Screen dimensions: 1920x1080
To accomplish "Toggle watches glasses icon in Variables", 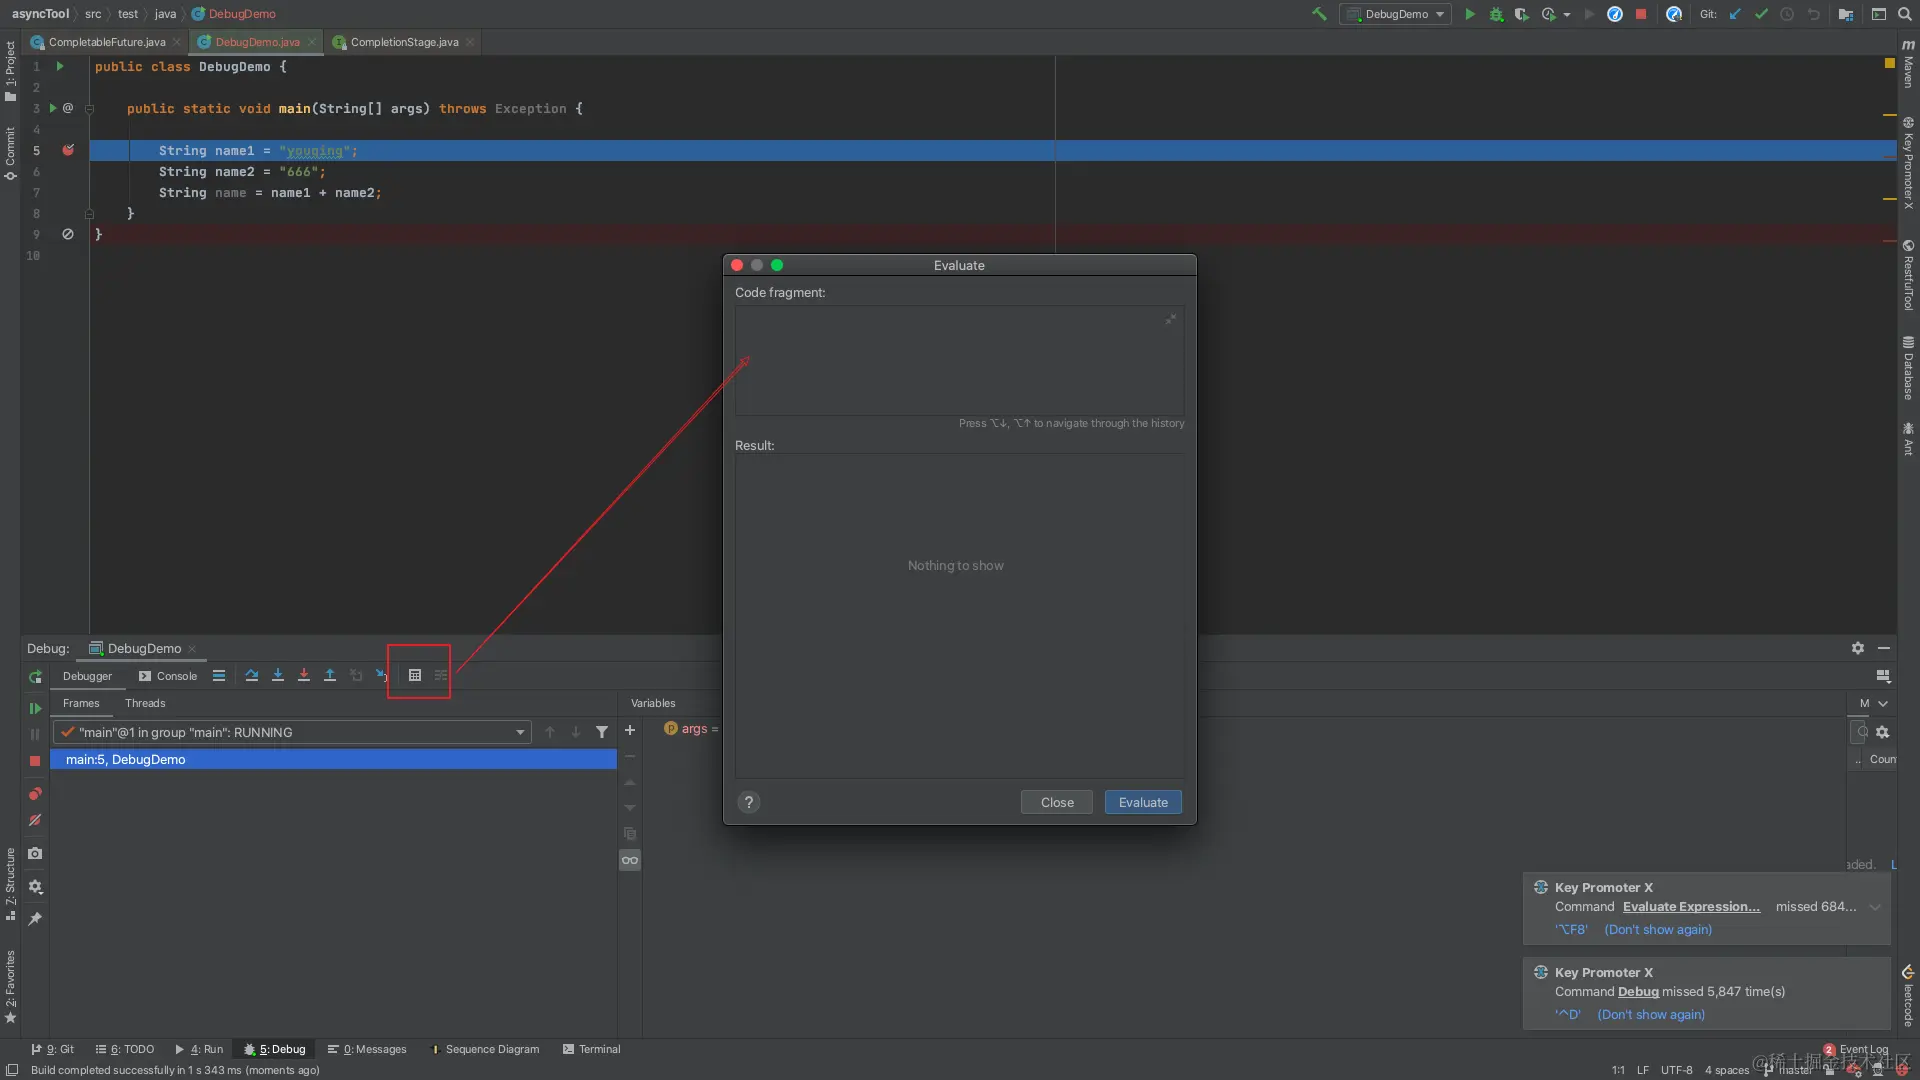I will (x=630, y=861).
